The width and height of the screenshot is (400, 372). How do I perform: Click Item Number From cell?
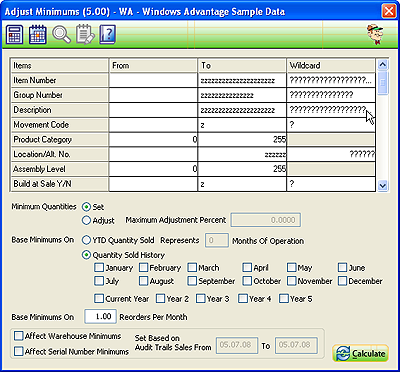tap(153, 80)
